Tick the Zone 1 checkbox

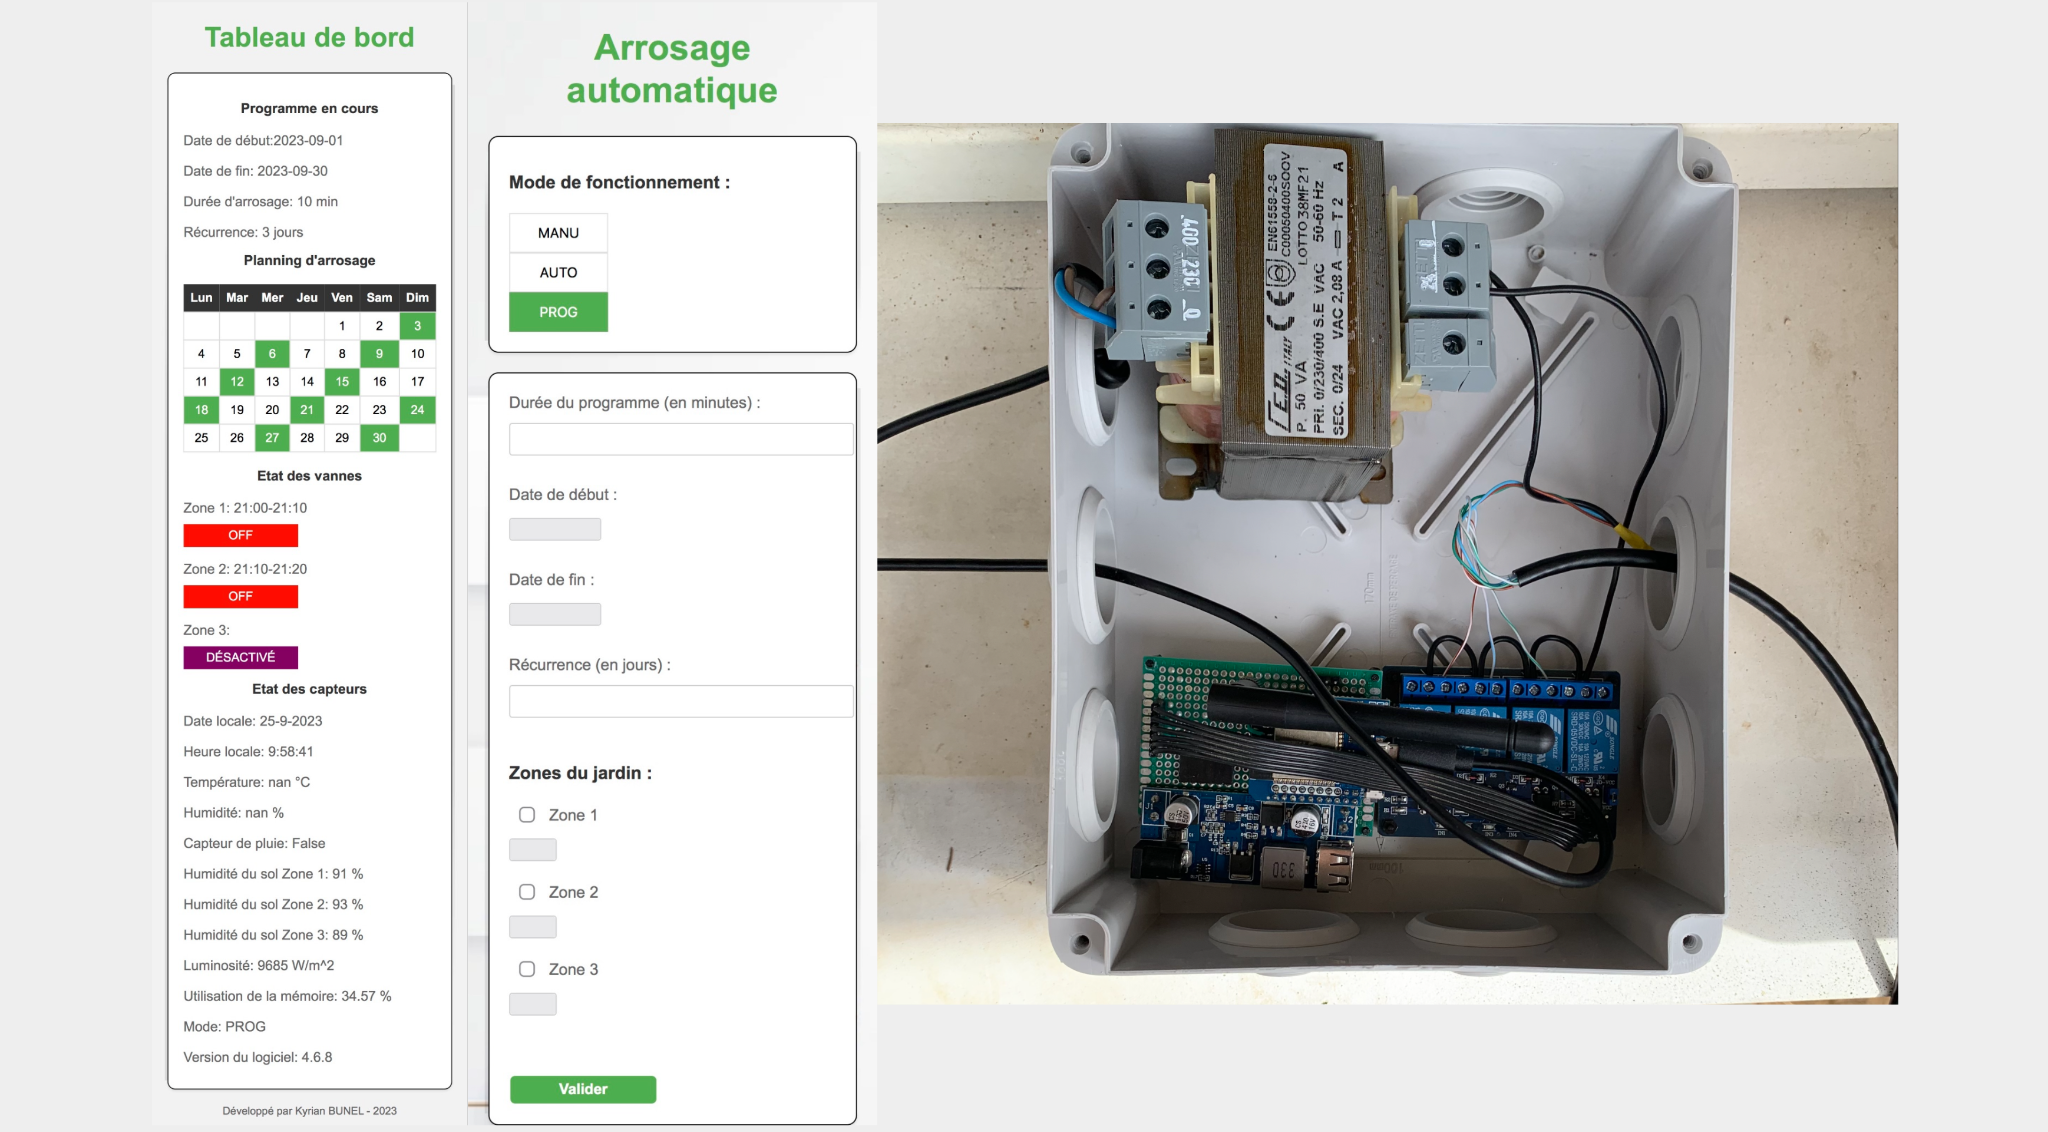click(x=527, y=815)
